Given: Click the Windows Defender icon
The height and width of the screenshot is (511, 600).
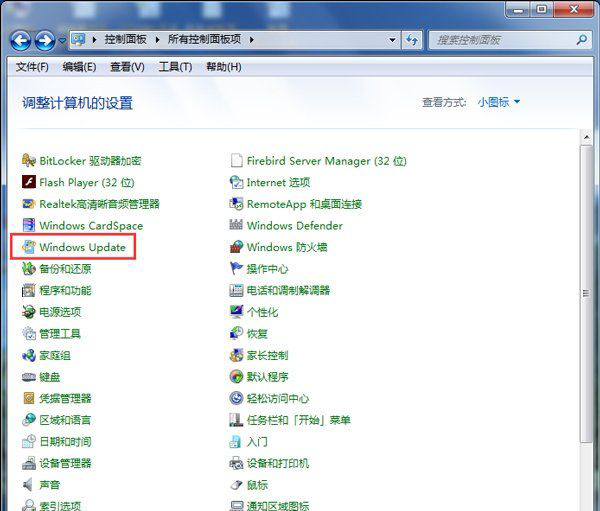Looking at the screenshot, I should 236,225.
